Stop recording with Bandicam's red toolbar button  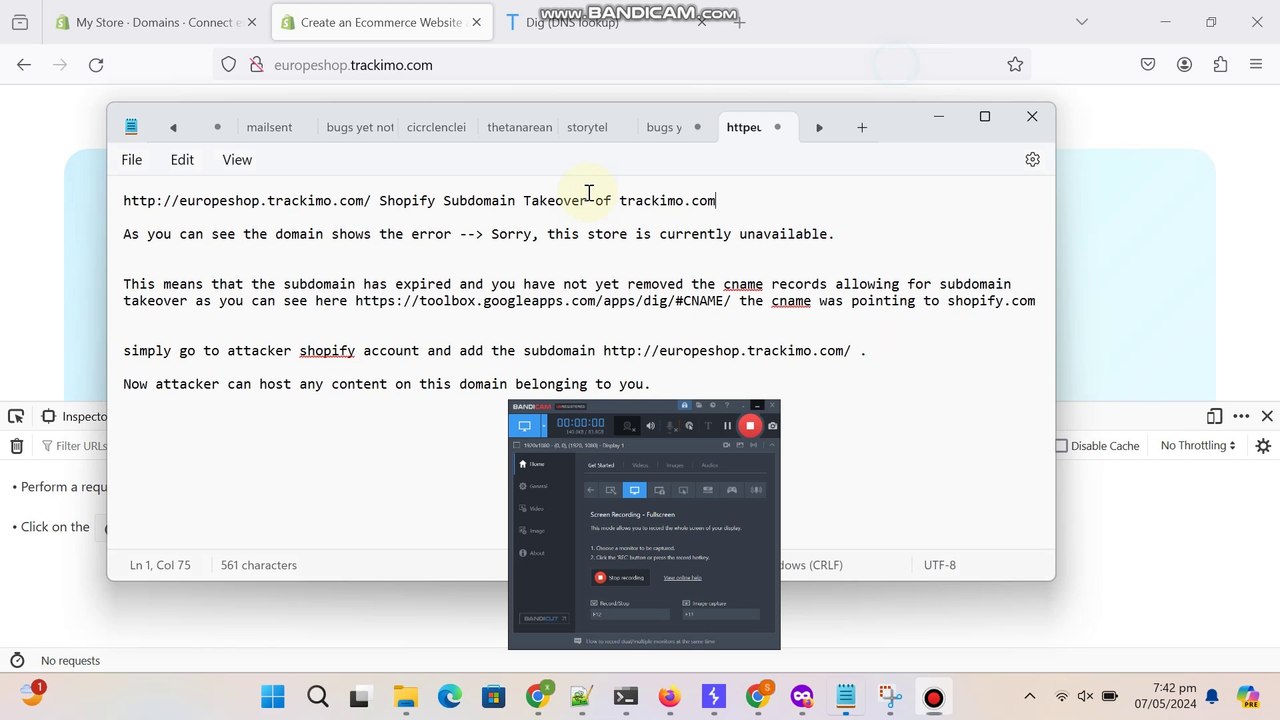pos(750,425)
